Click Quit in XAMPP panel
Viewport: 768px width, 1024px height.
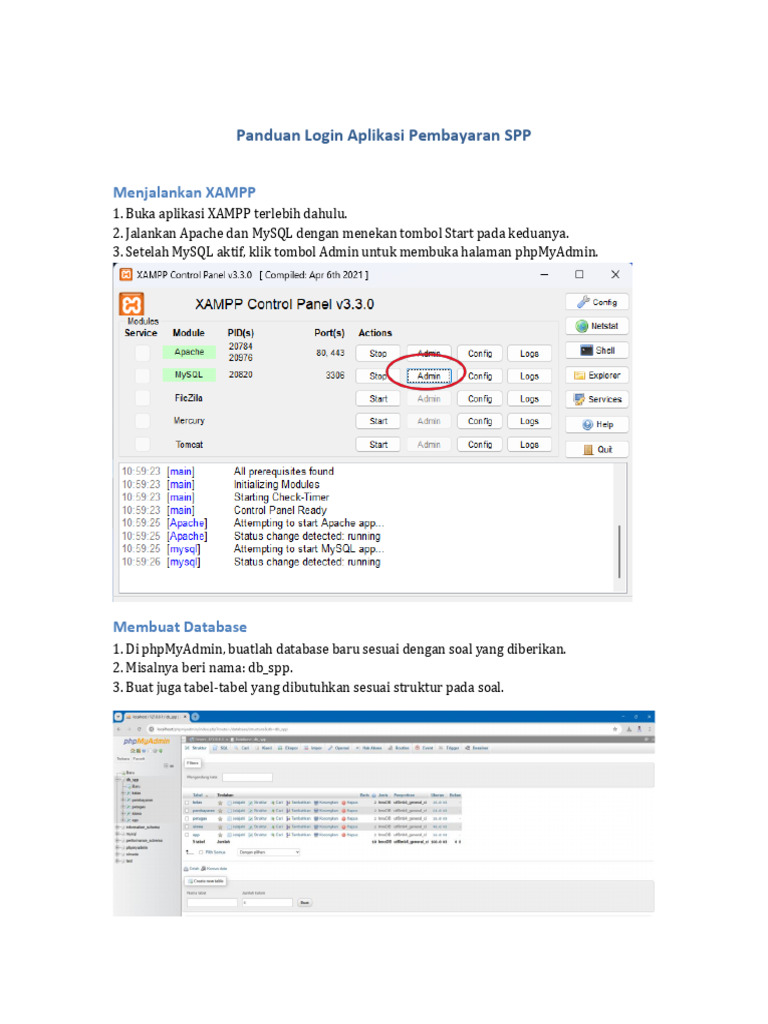597,449
